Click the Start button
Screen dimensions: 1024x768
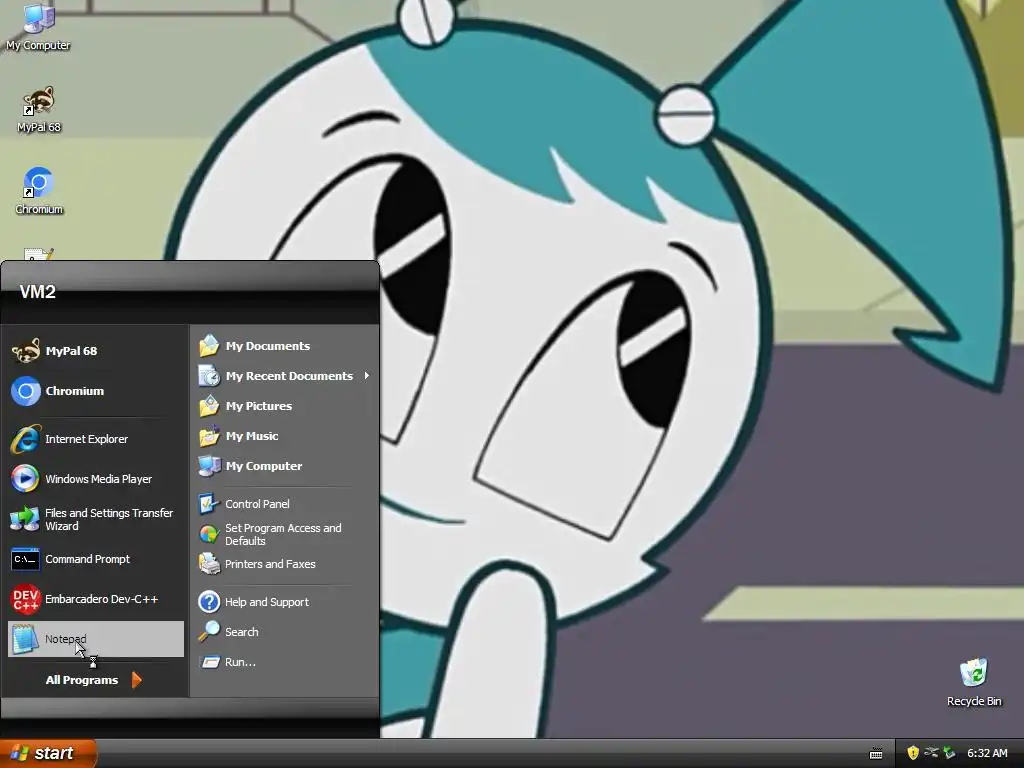click(x=48, y=753)
